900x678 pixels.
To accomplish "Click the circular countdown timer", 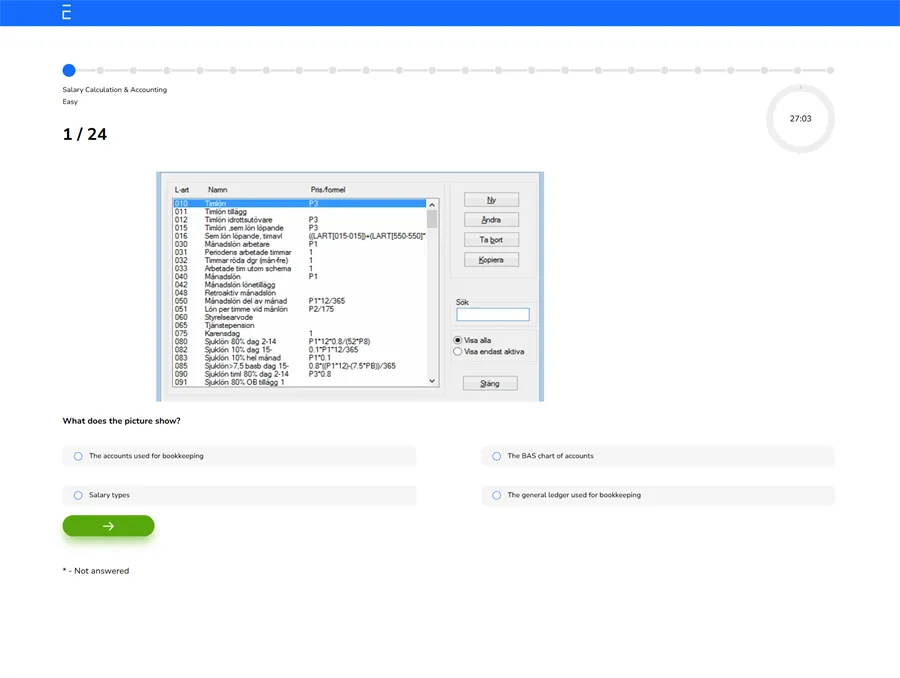I will point(800,118).
